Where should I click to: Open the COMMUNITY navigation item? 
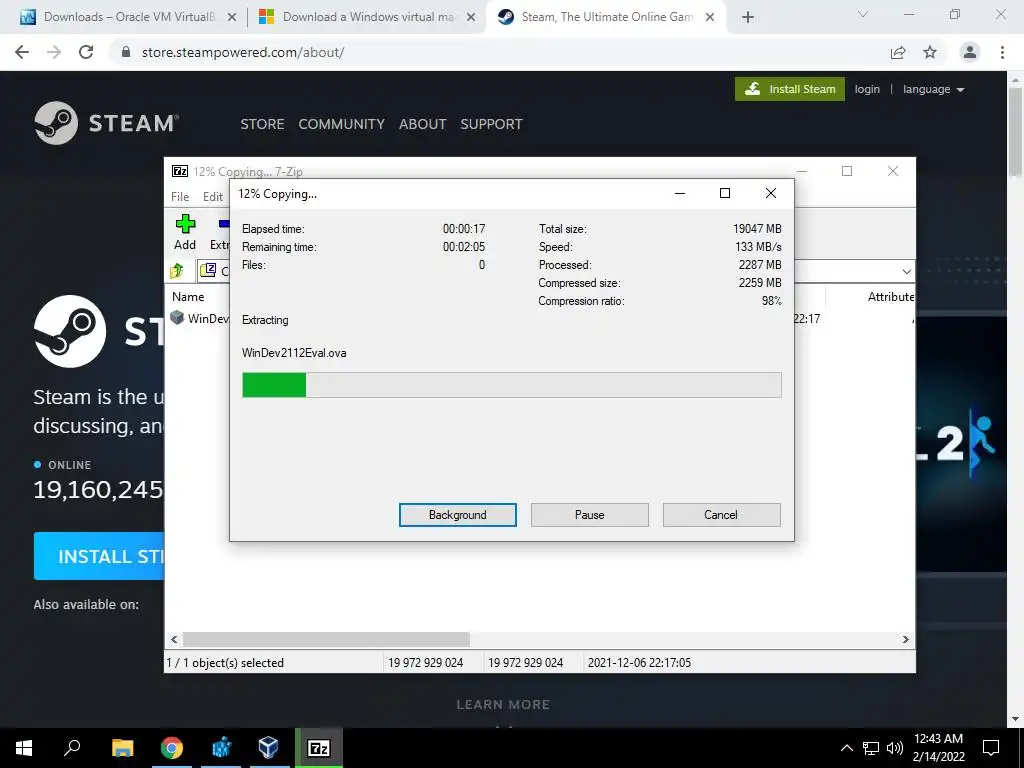click(x=342, y=124)
